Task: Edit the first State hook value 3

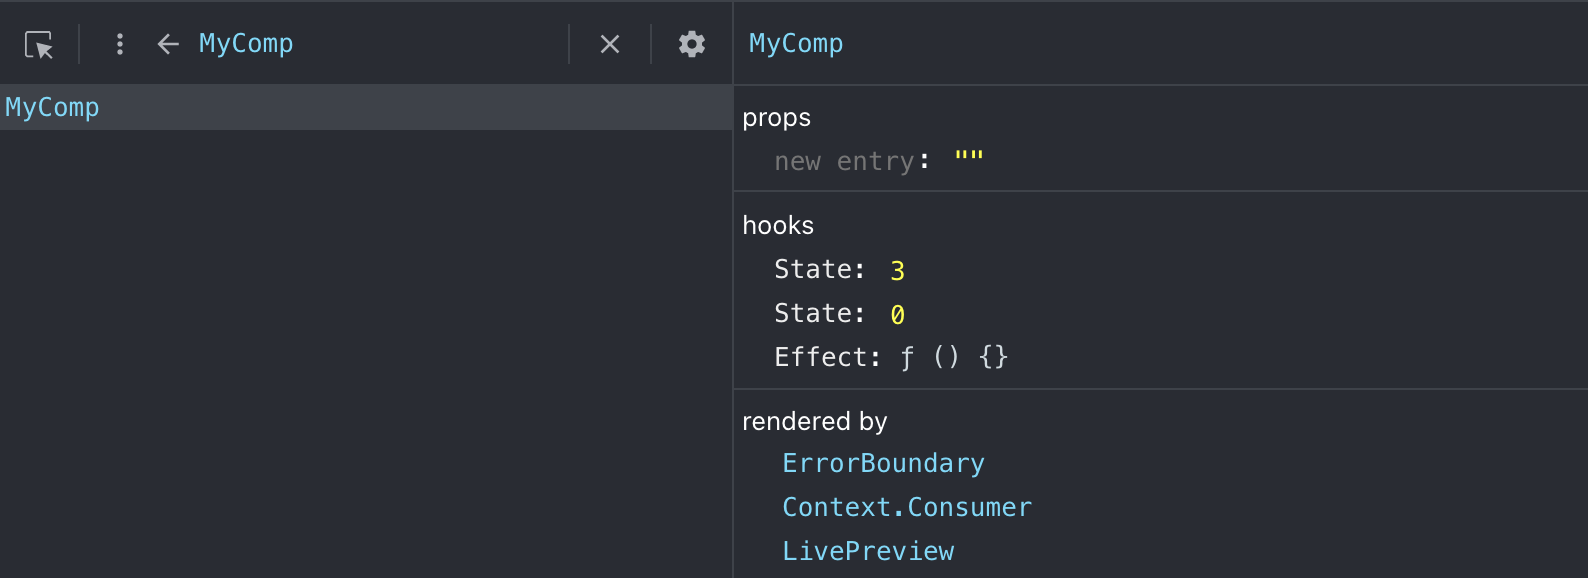Action: (897, 271)
